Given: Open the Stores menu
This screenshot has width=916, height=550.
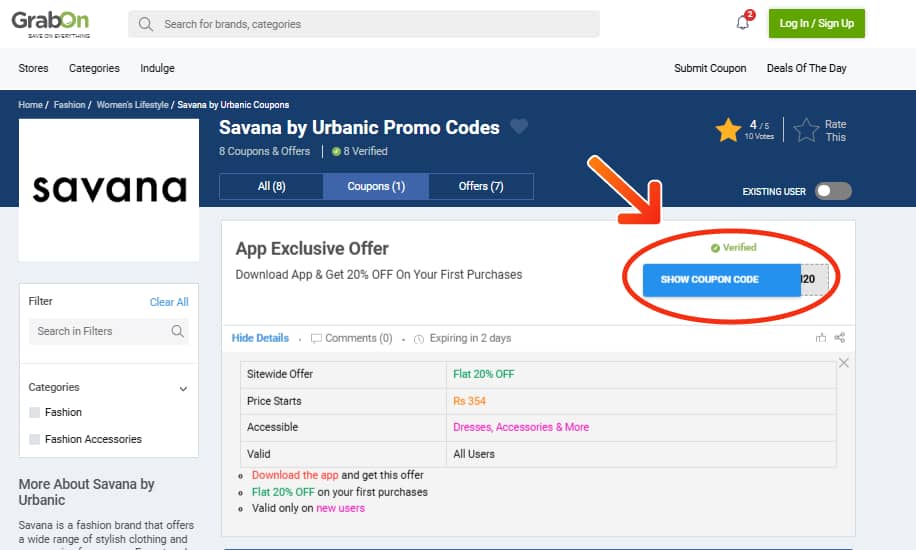Looking at the screenshot, I should (x=33, y=68).
